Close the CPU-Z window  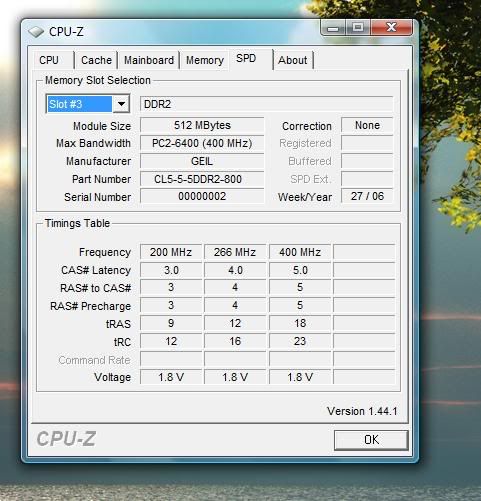pos(391,27)
